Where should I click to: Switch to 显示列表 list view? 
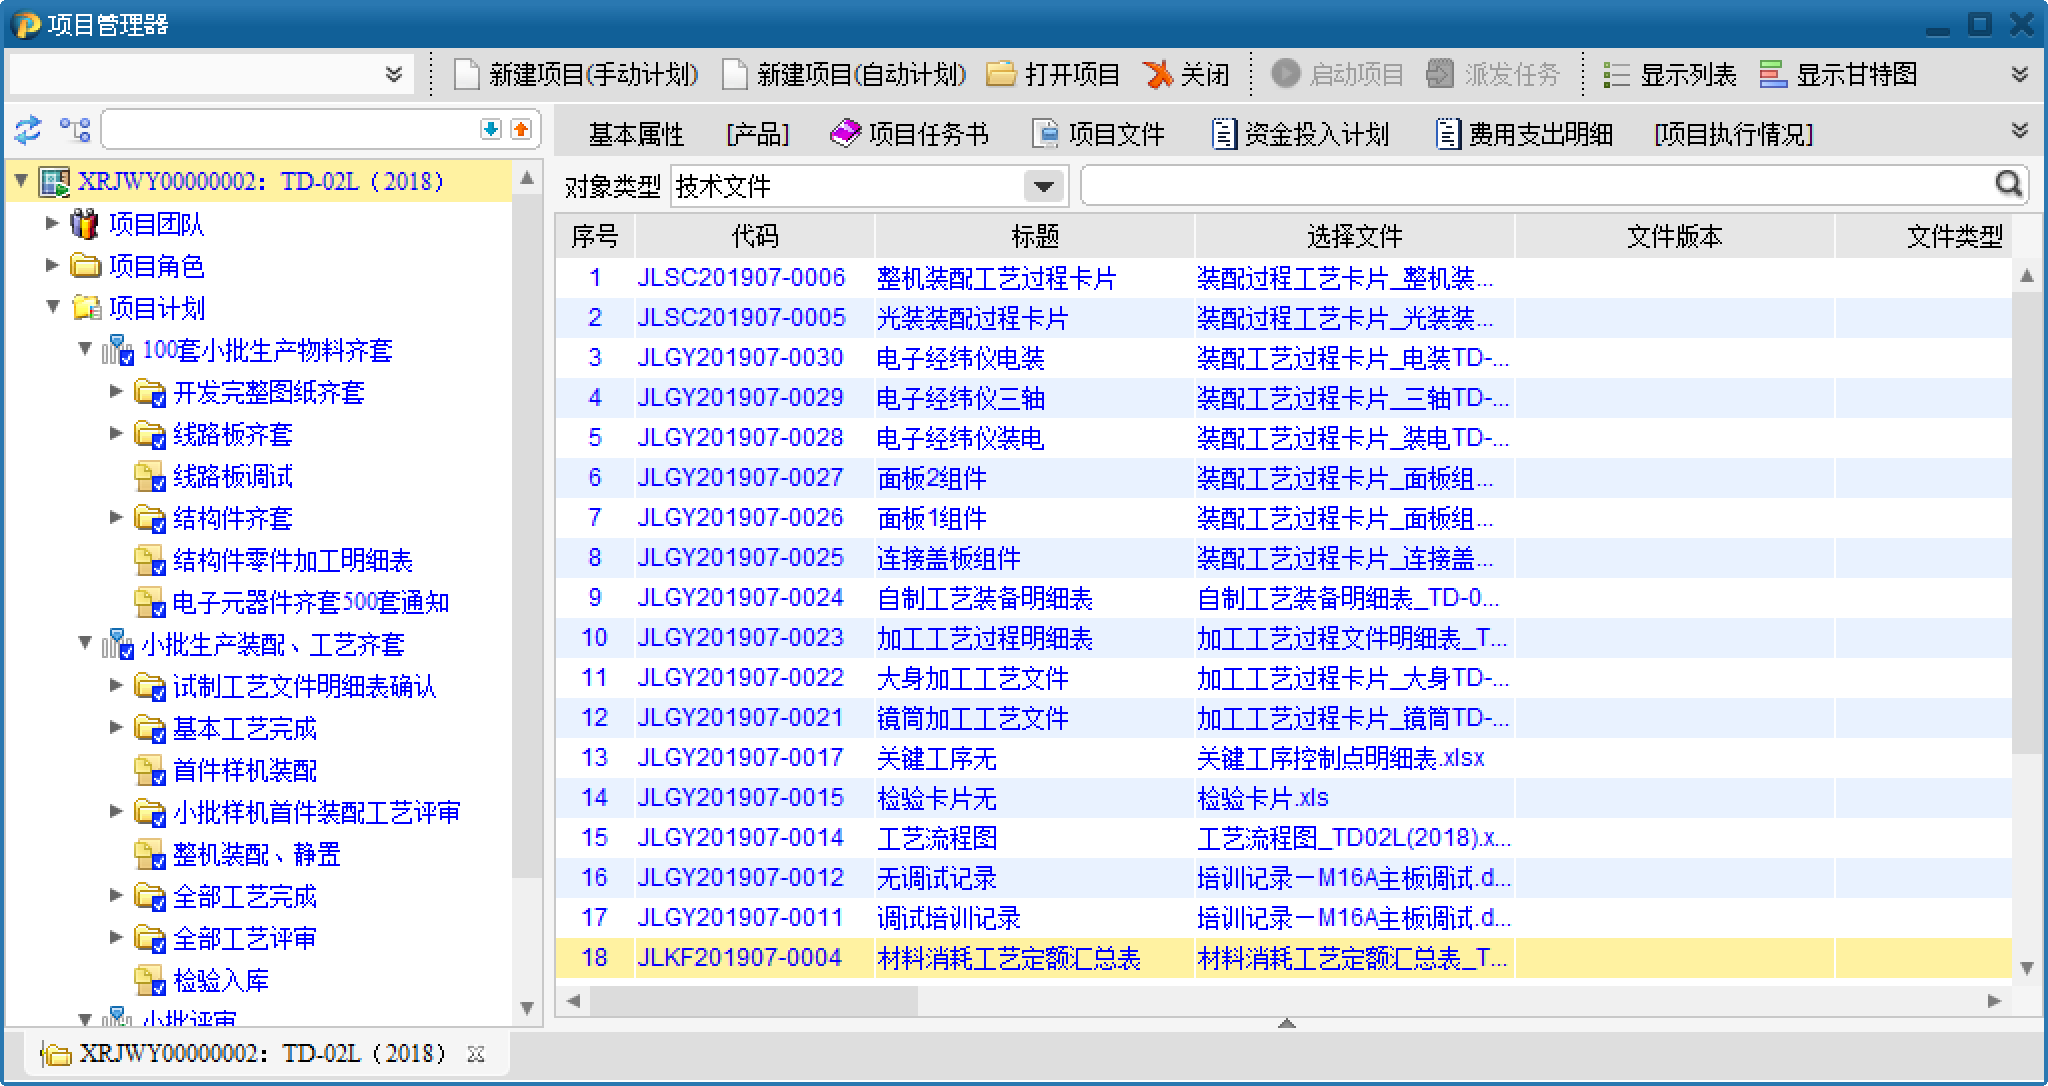point(1670,75)
